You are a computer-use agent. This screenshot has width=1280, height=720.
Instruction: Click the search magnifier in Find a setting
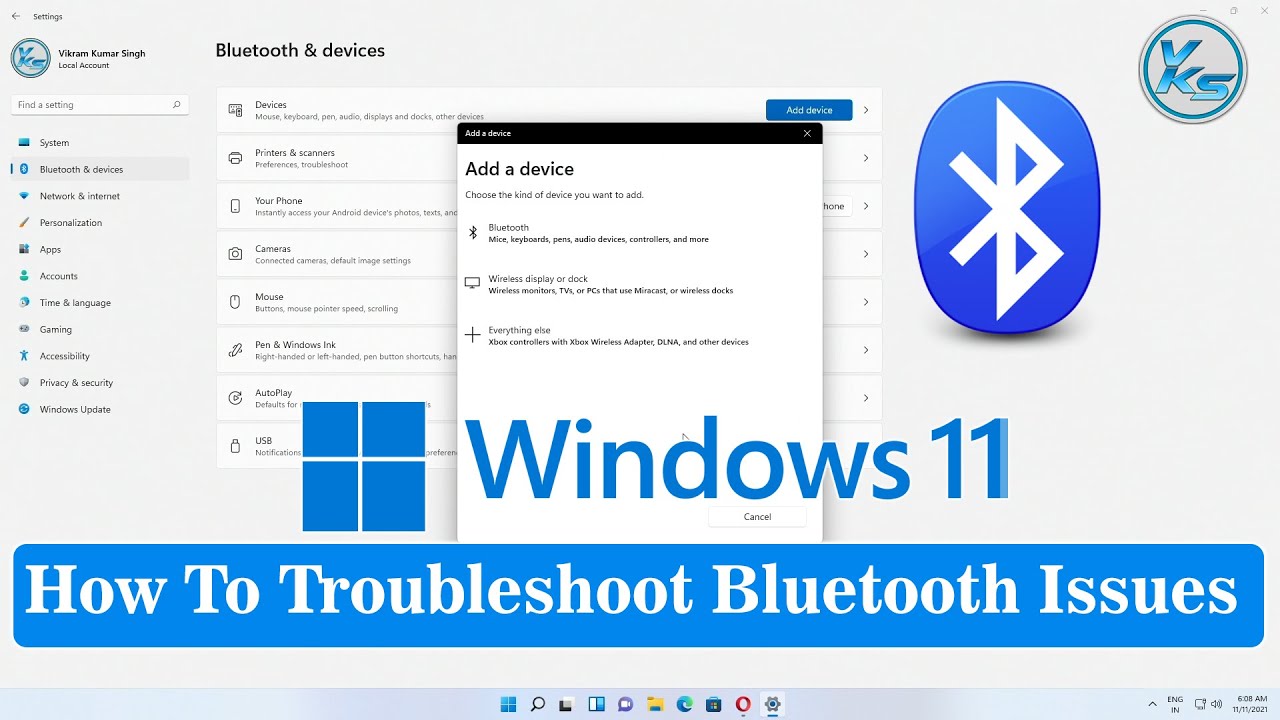[176, 105]
